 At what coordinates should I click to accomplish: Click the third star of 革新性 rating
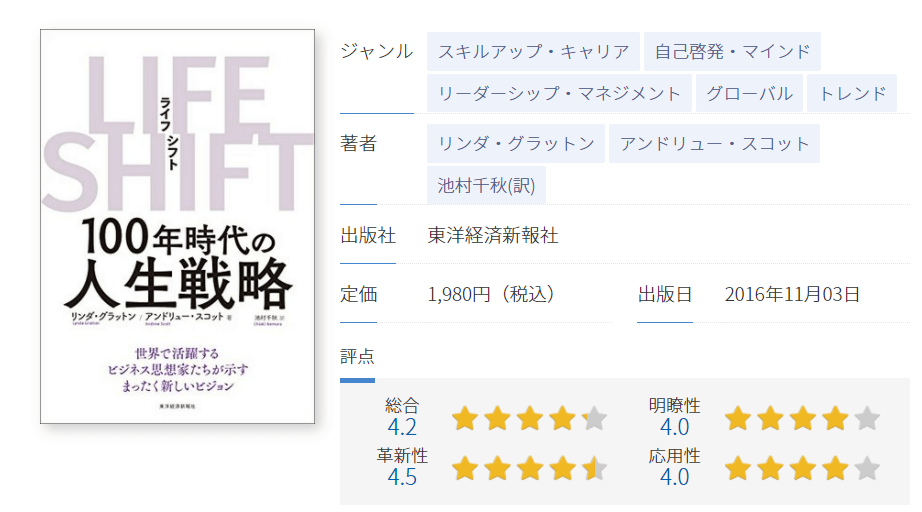pos(530,469)
